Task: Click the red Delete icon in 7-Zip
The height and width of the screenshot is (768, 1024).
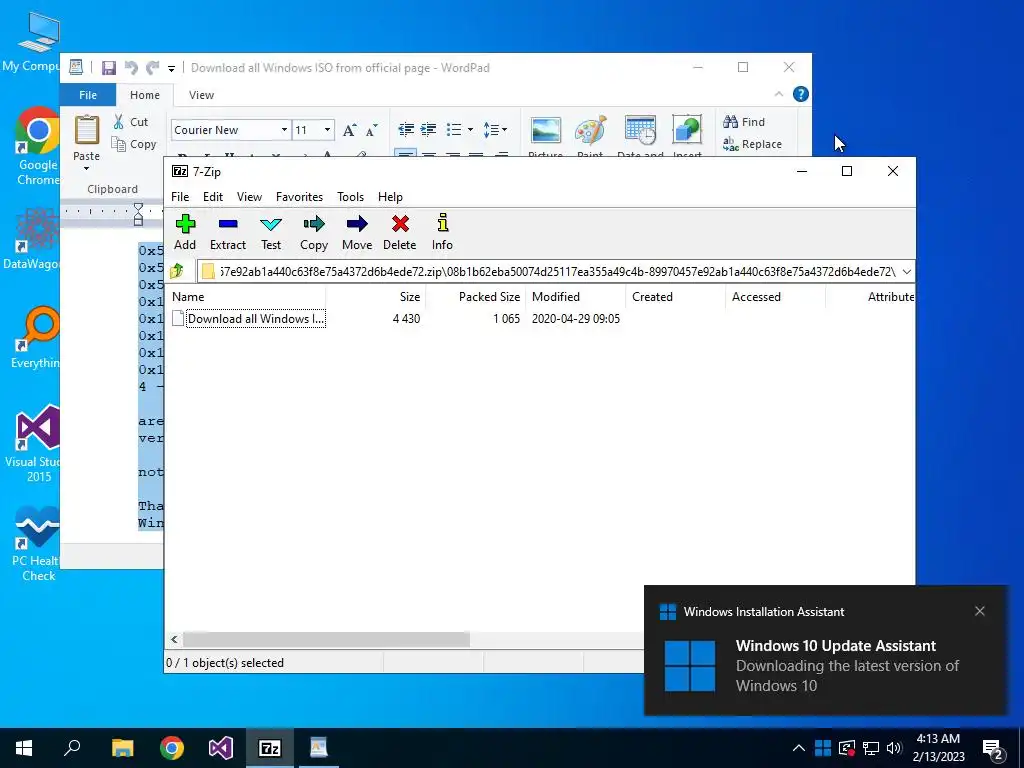Action: [x=400, y=232]
